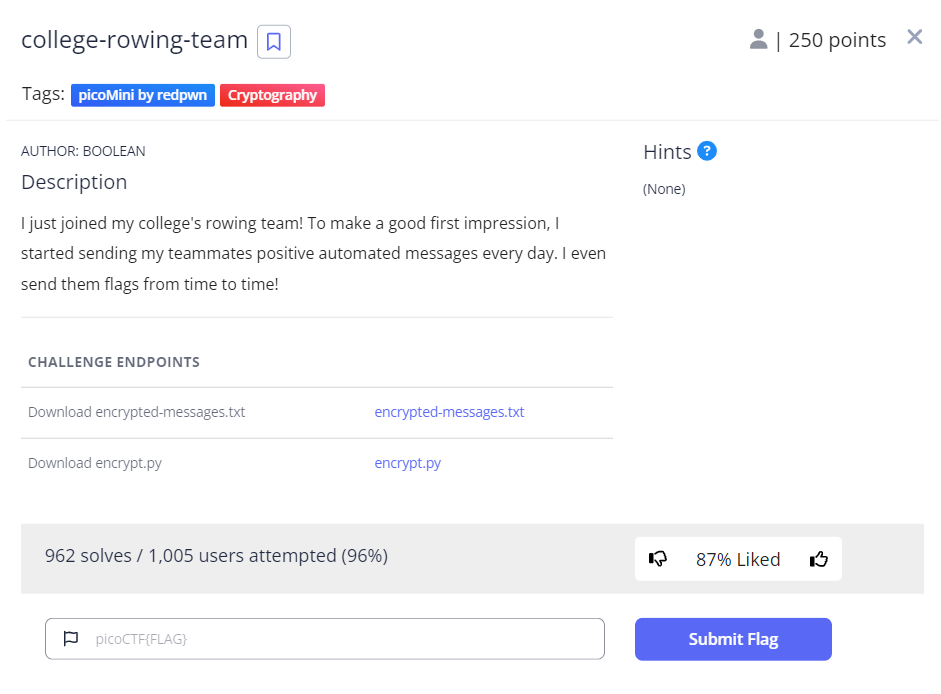
Task: Click the Hints heading
Action: coord(667,152)
